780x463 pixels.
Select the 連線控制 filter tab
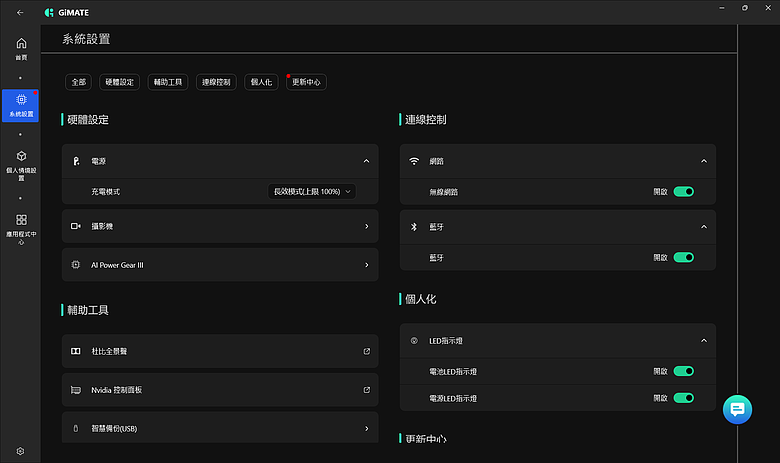(216, 82)
